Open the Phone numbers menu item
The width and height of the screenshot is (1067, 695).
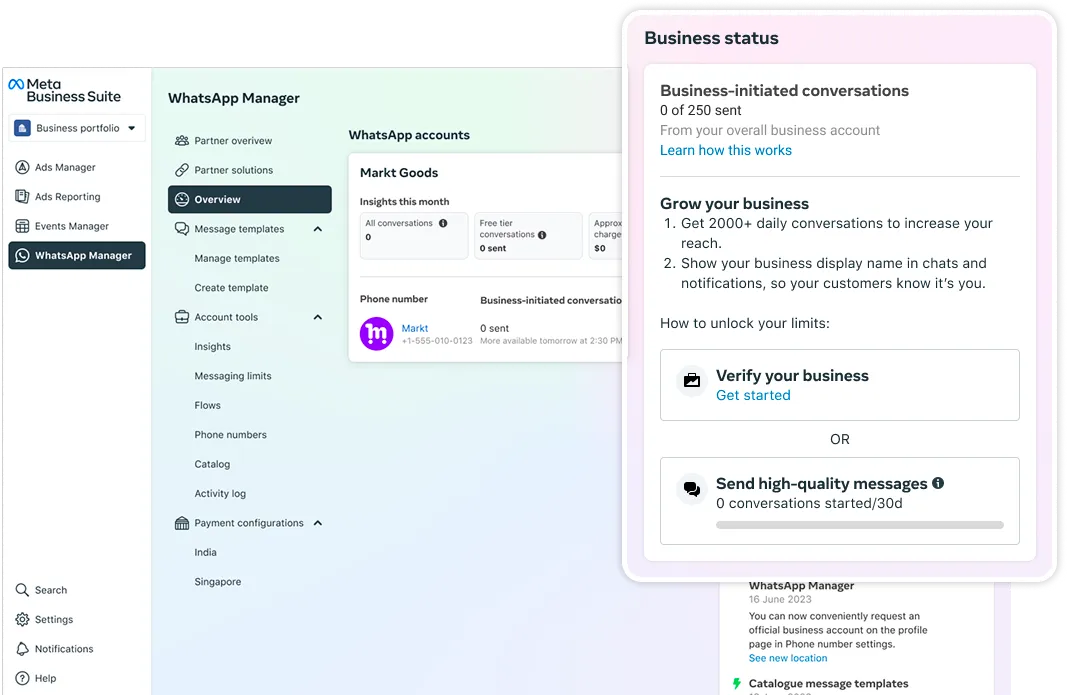230,435
